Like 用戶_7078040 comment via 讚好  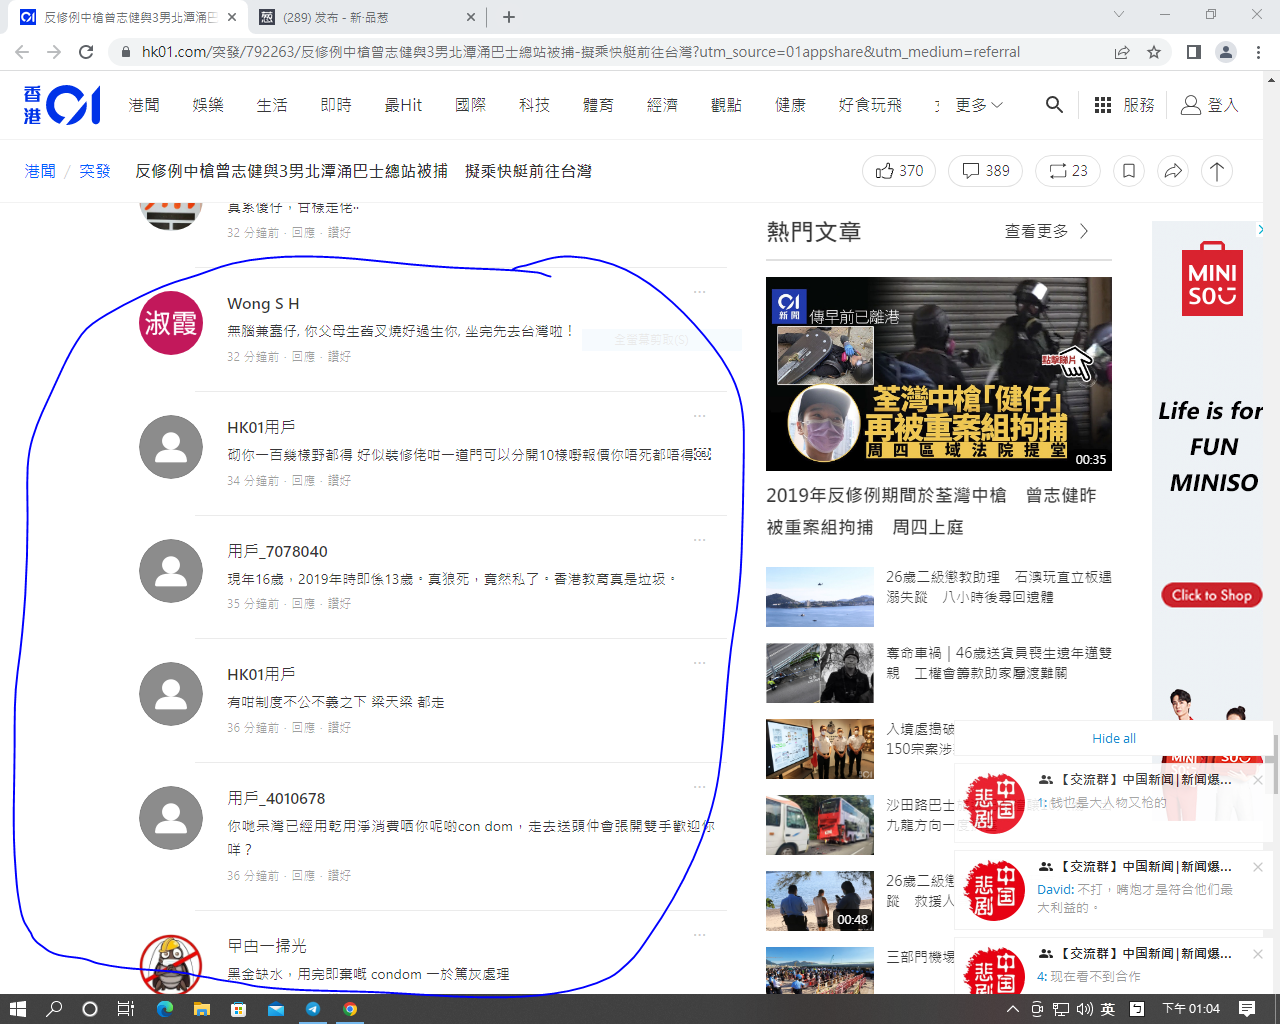click(339, 604)
